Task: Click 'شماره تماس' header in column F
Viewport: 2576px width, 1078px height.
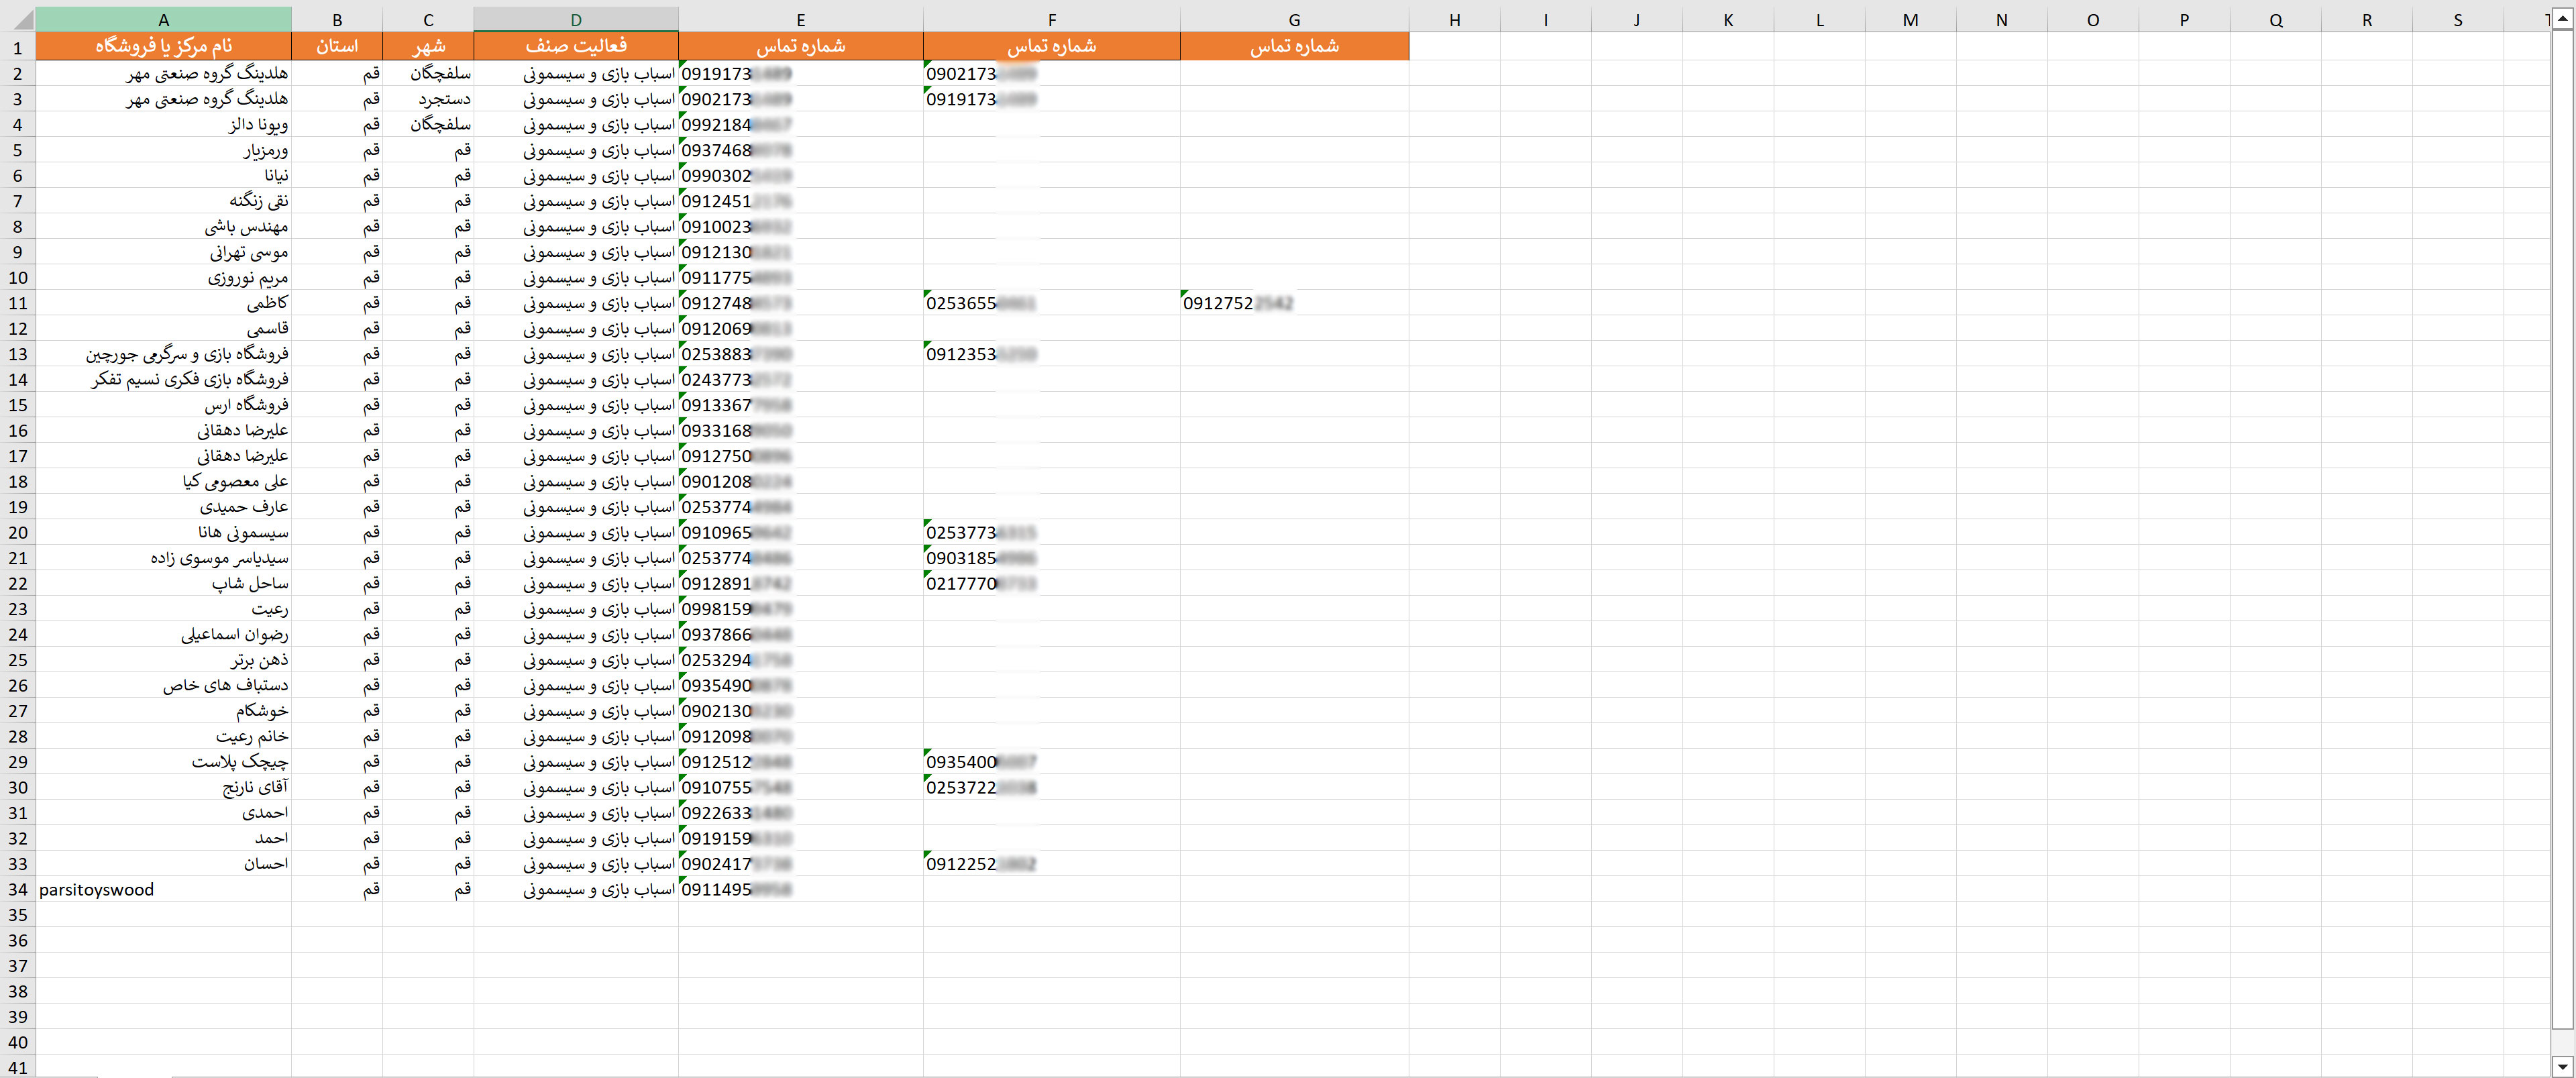Action: 1051,46
